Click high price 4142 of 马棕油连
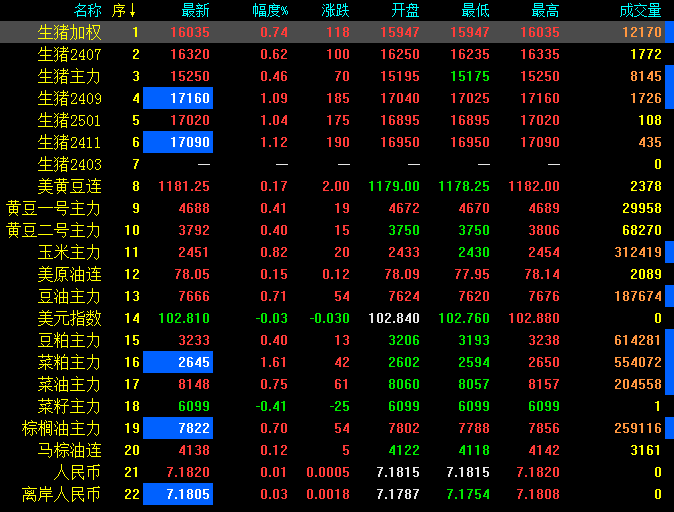The height and width of the screenshot is (512, 674). (x=544, y=450)
